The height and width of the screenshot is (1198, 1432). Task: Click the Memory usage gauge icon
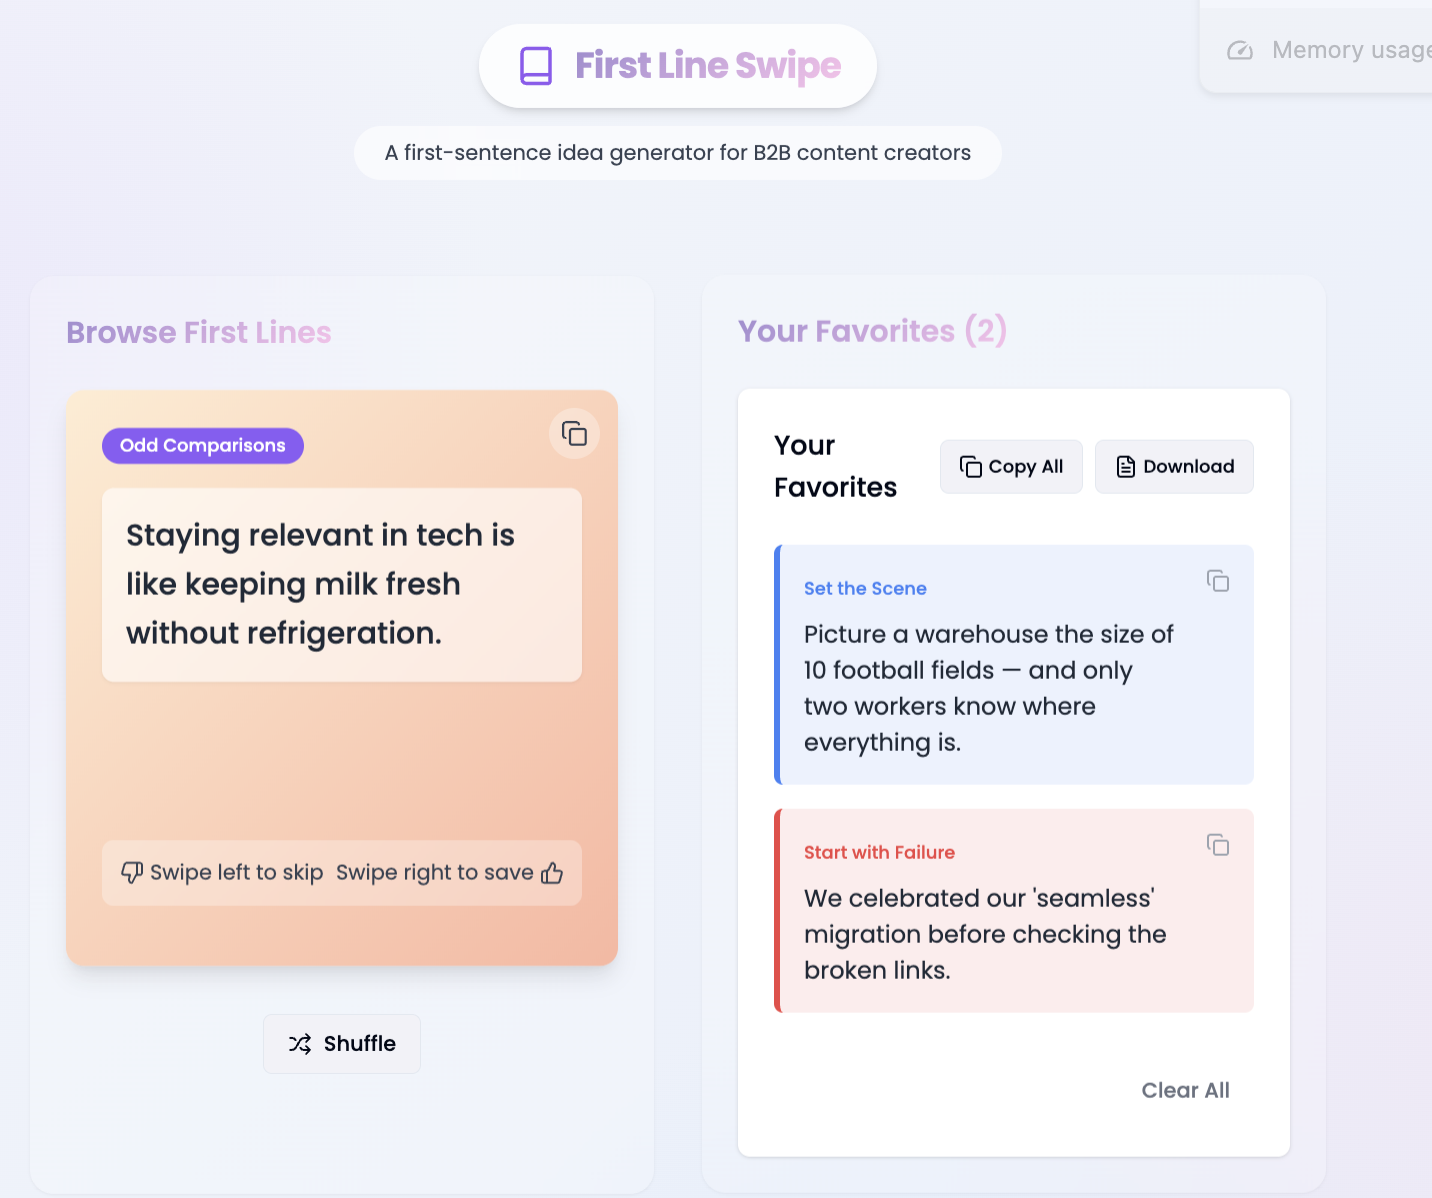coord(1240,50)
